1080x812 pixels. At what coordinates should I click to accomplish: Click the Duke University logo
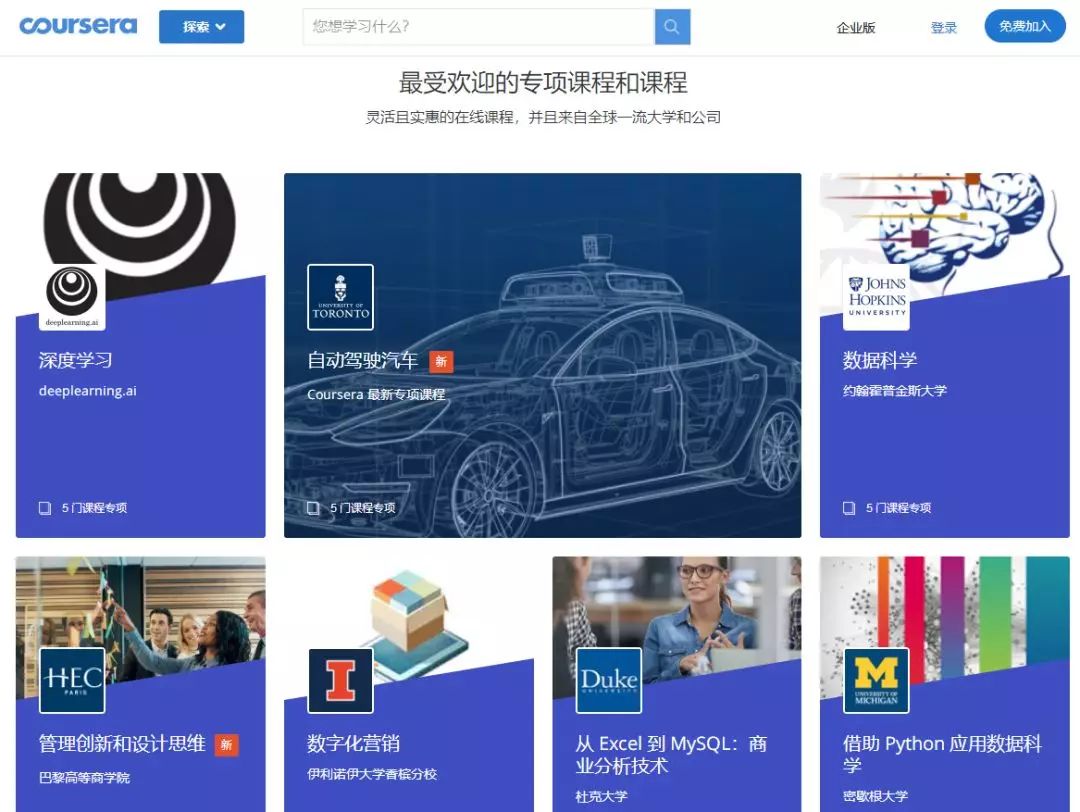click(x=608, y=680)
